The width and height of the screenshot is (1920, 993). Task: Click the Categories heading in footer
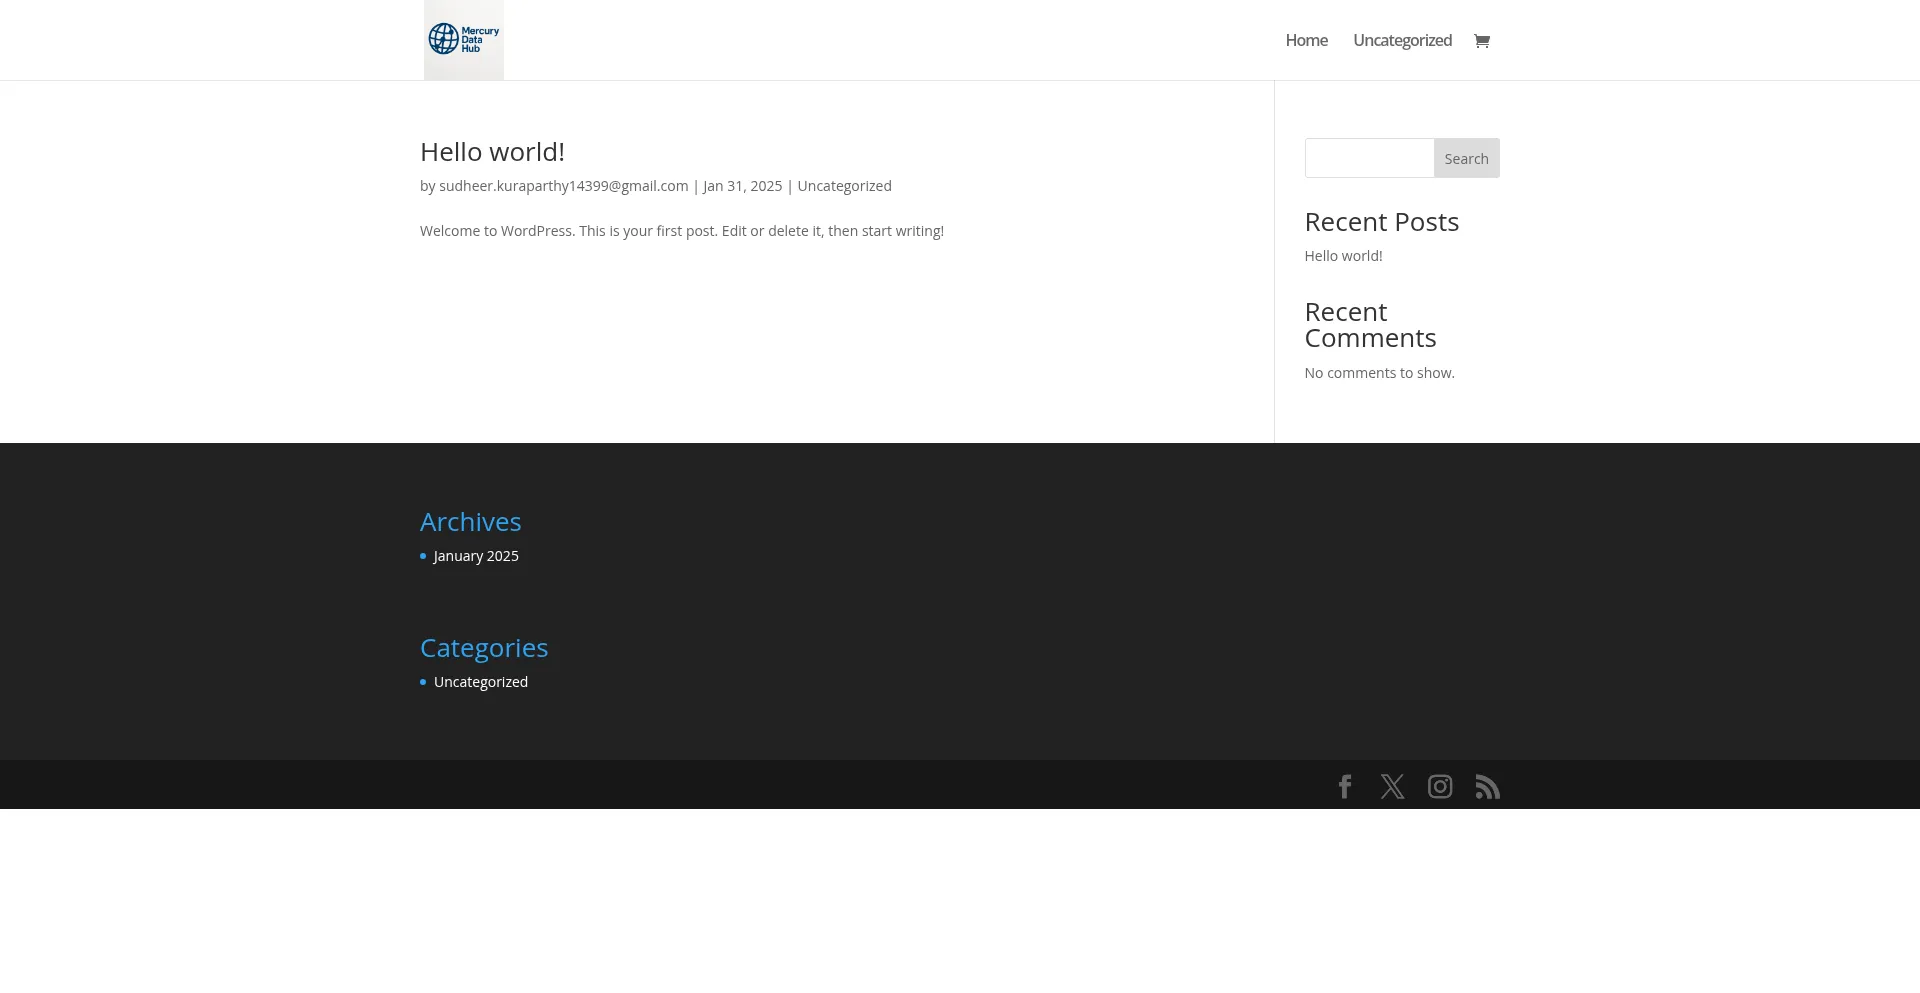click(484, 648)
